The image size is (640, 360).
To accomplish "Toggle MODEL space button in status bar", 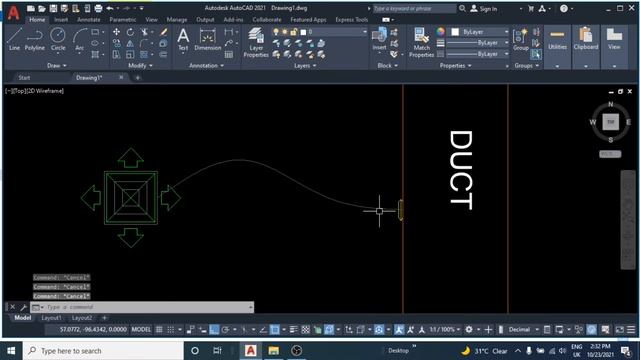I will point(141,329).
